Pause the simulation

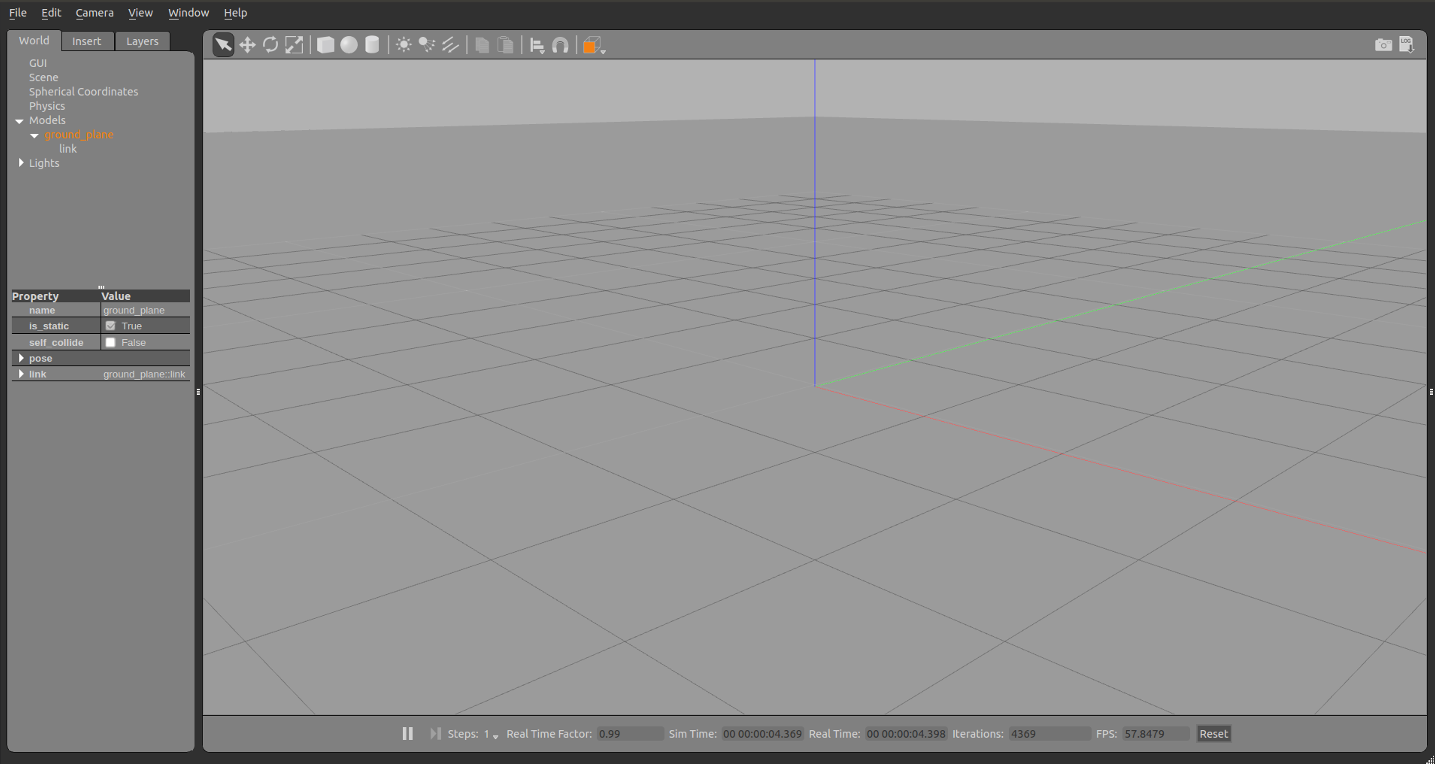coord(408,734)
